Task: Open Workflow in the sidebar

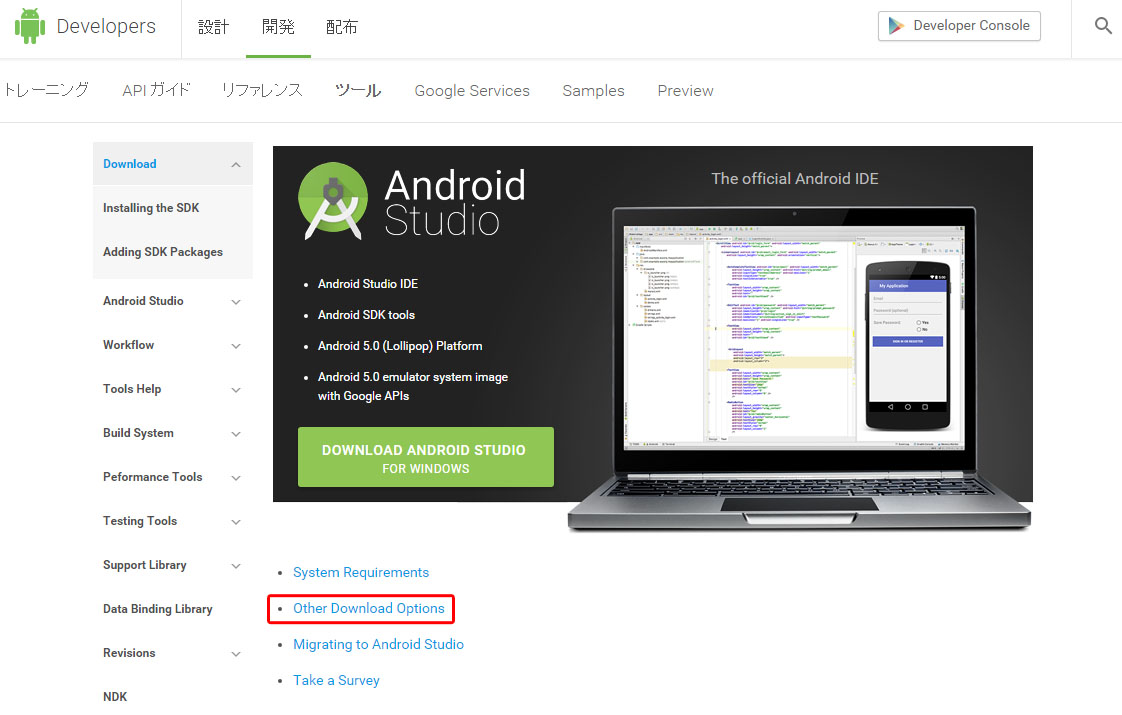Action: click(x=128, y=345)
